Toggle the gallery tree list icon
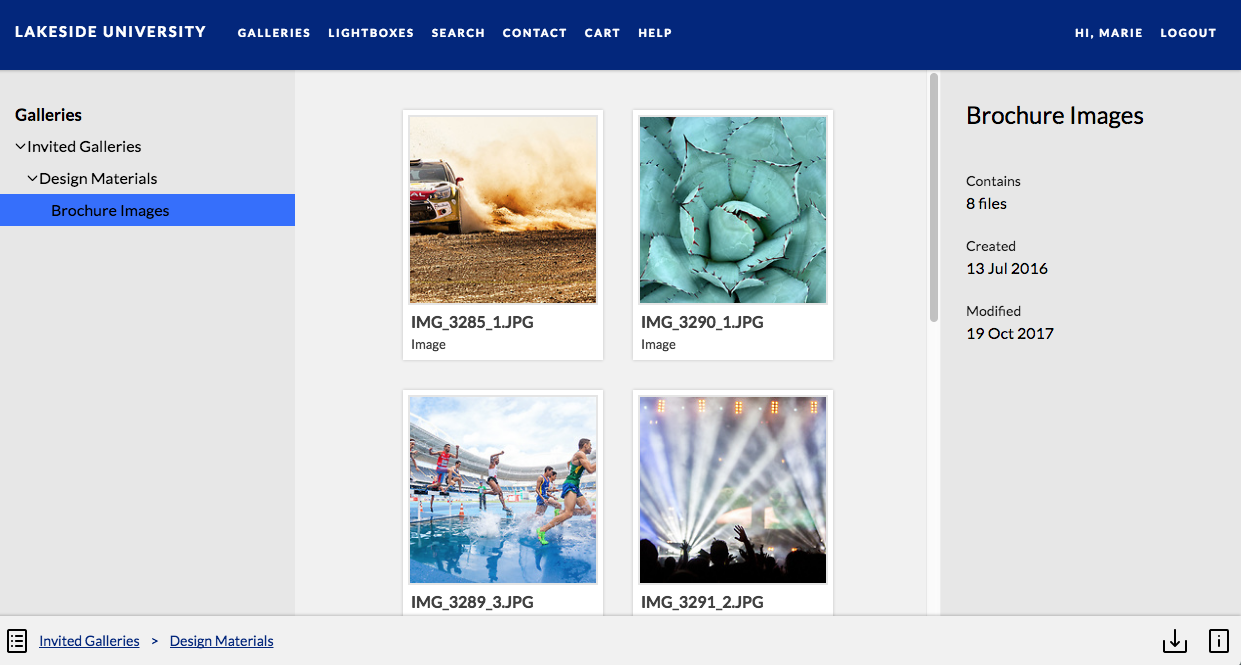This screenshot has height=665, width=1241. (x=17, y=641)
